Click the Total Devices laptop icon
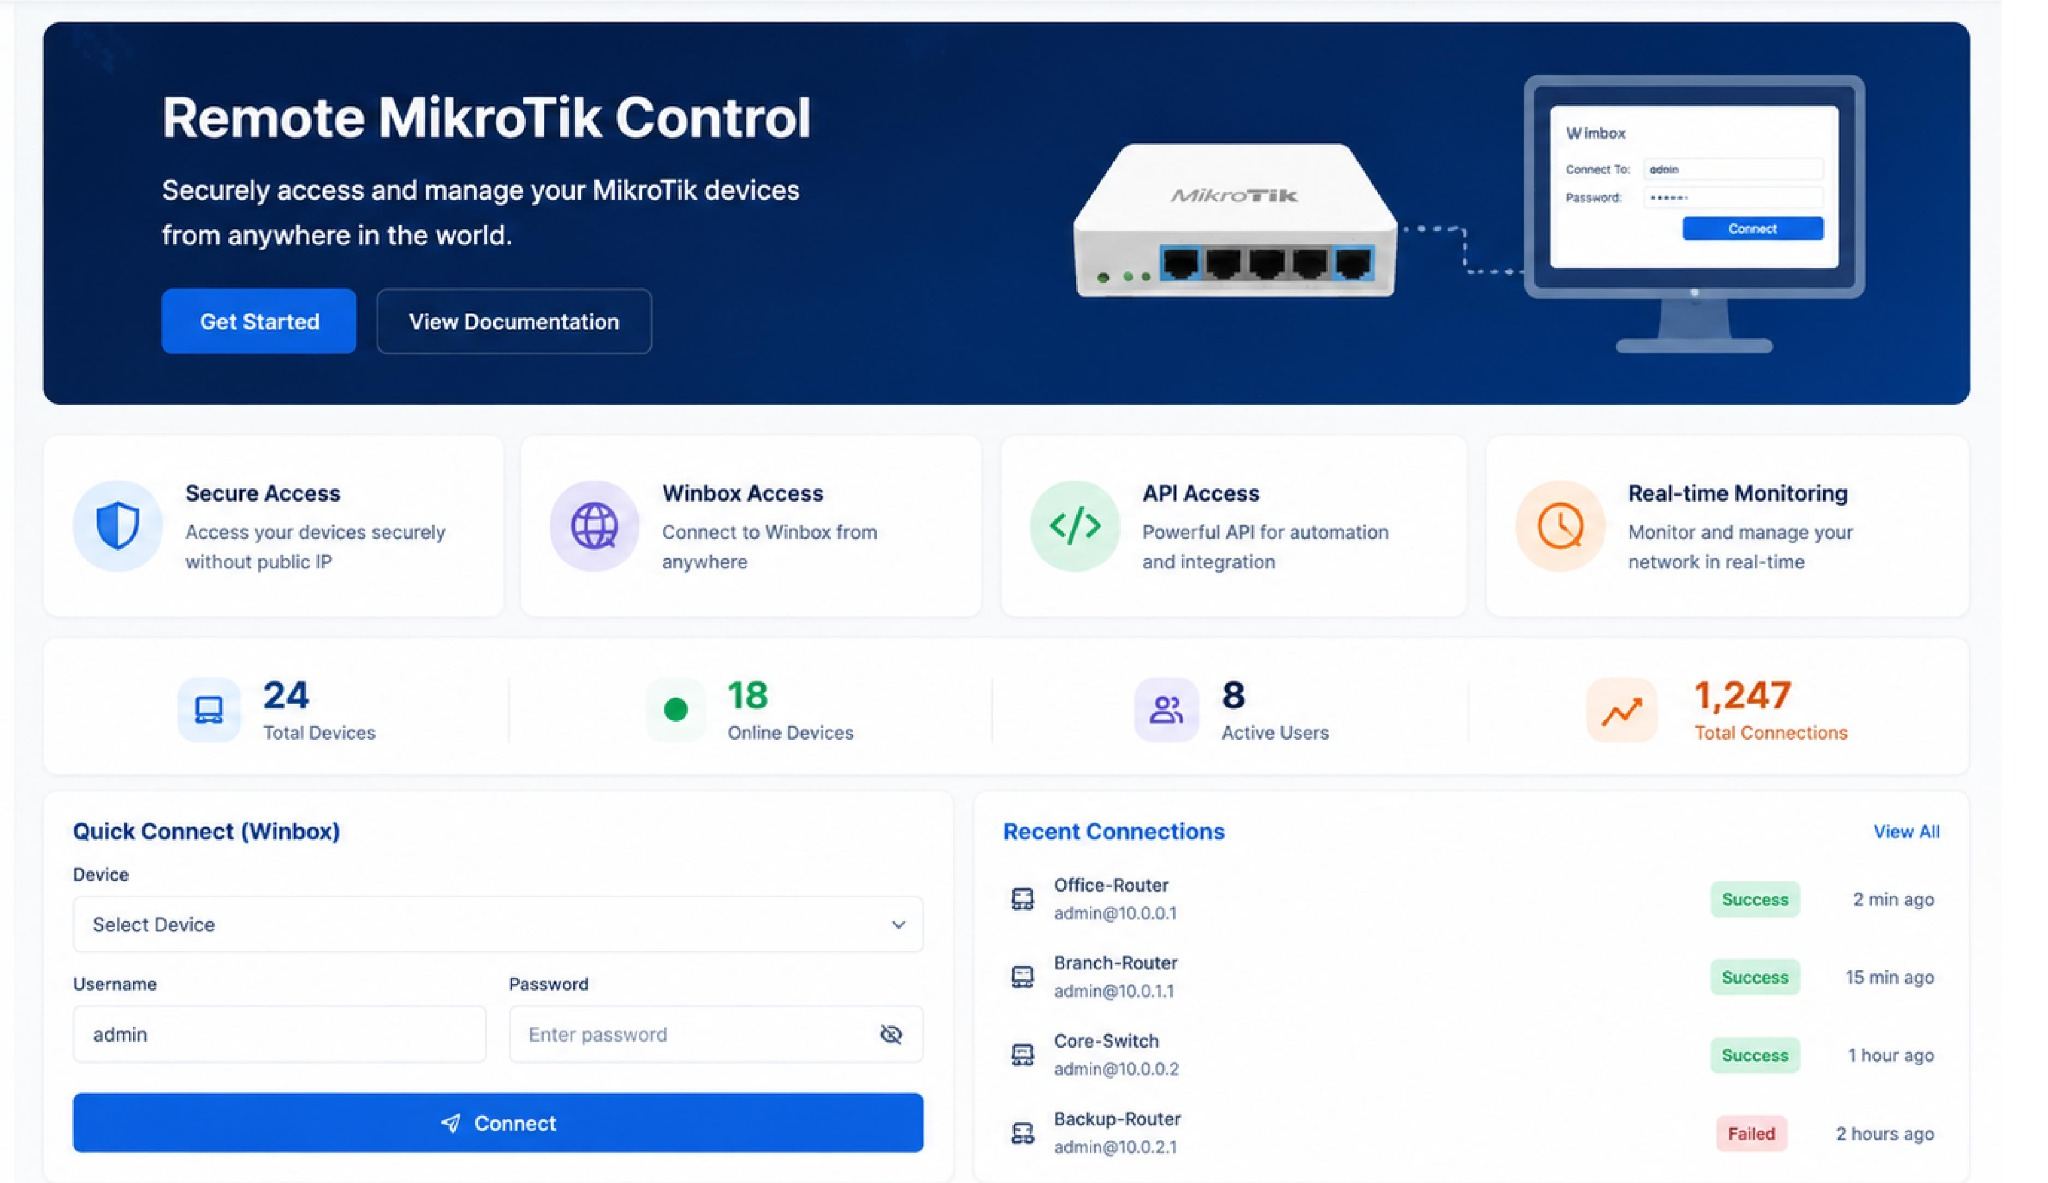Image resolution: width=2048 pixels, height=1183 pixels. (209, 710)
